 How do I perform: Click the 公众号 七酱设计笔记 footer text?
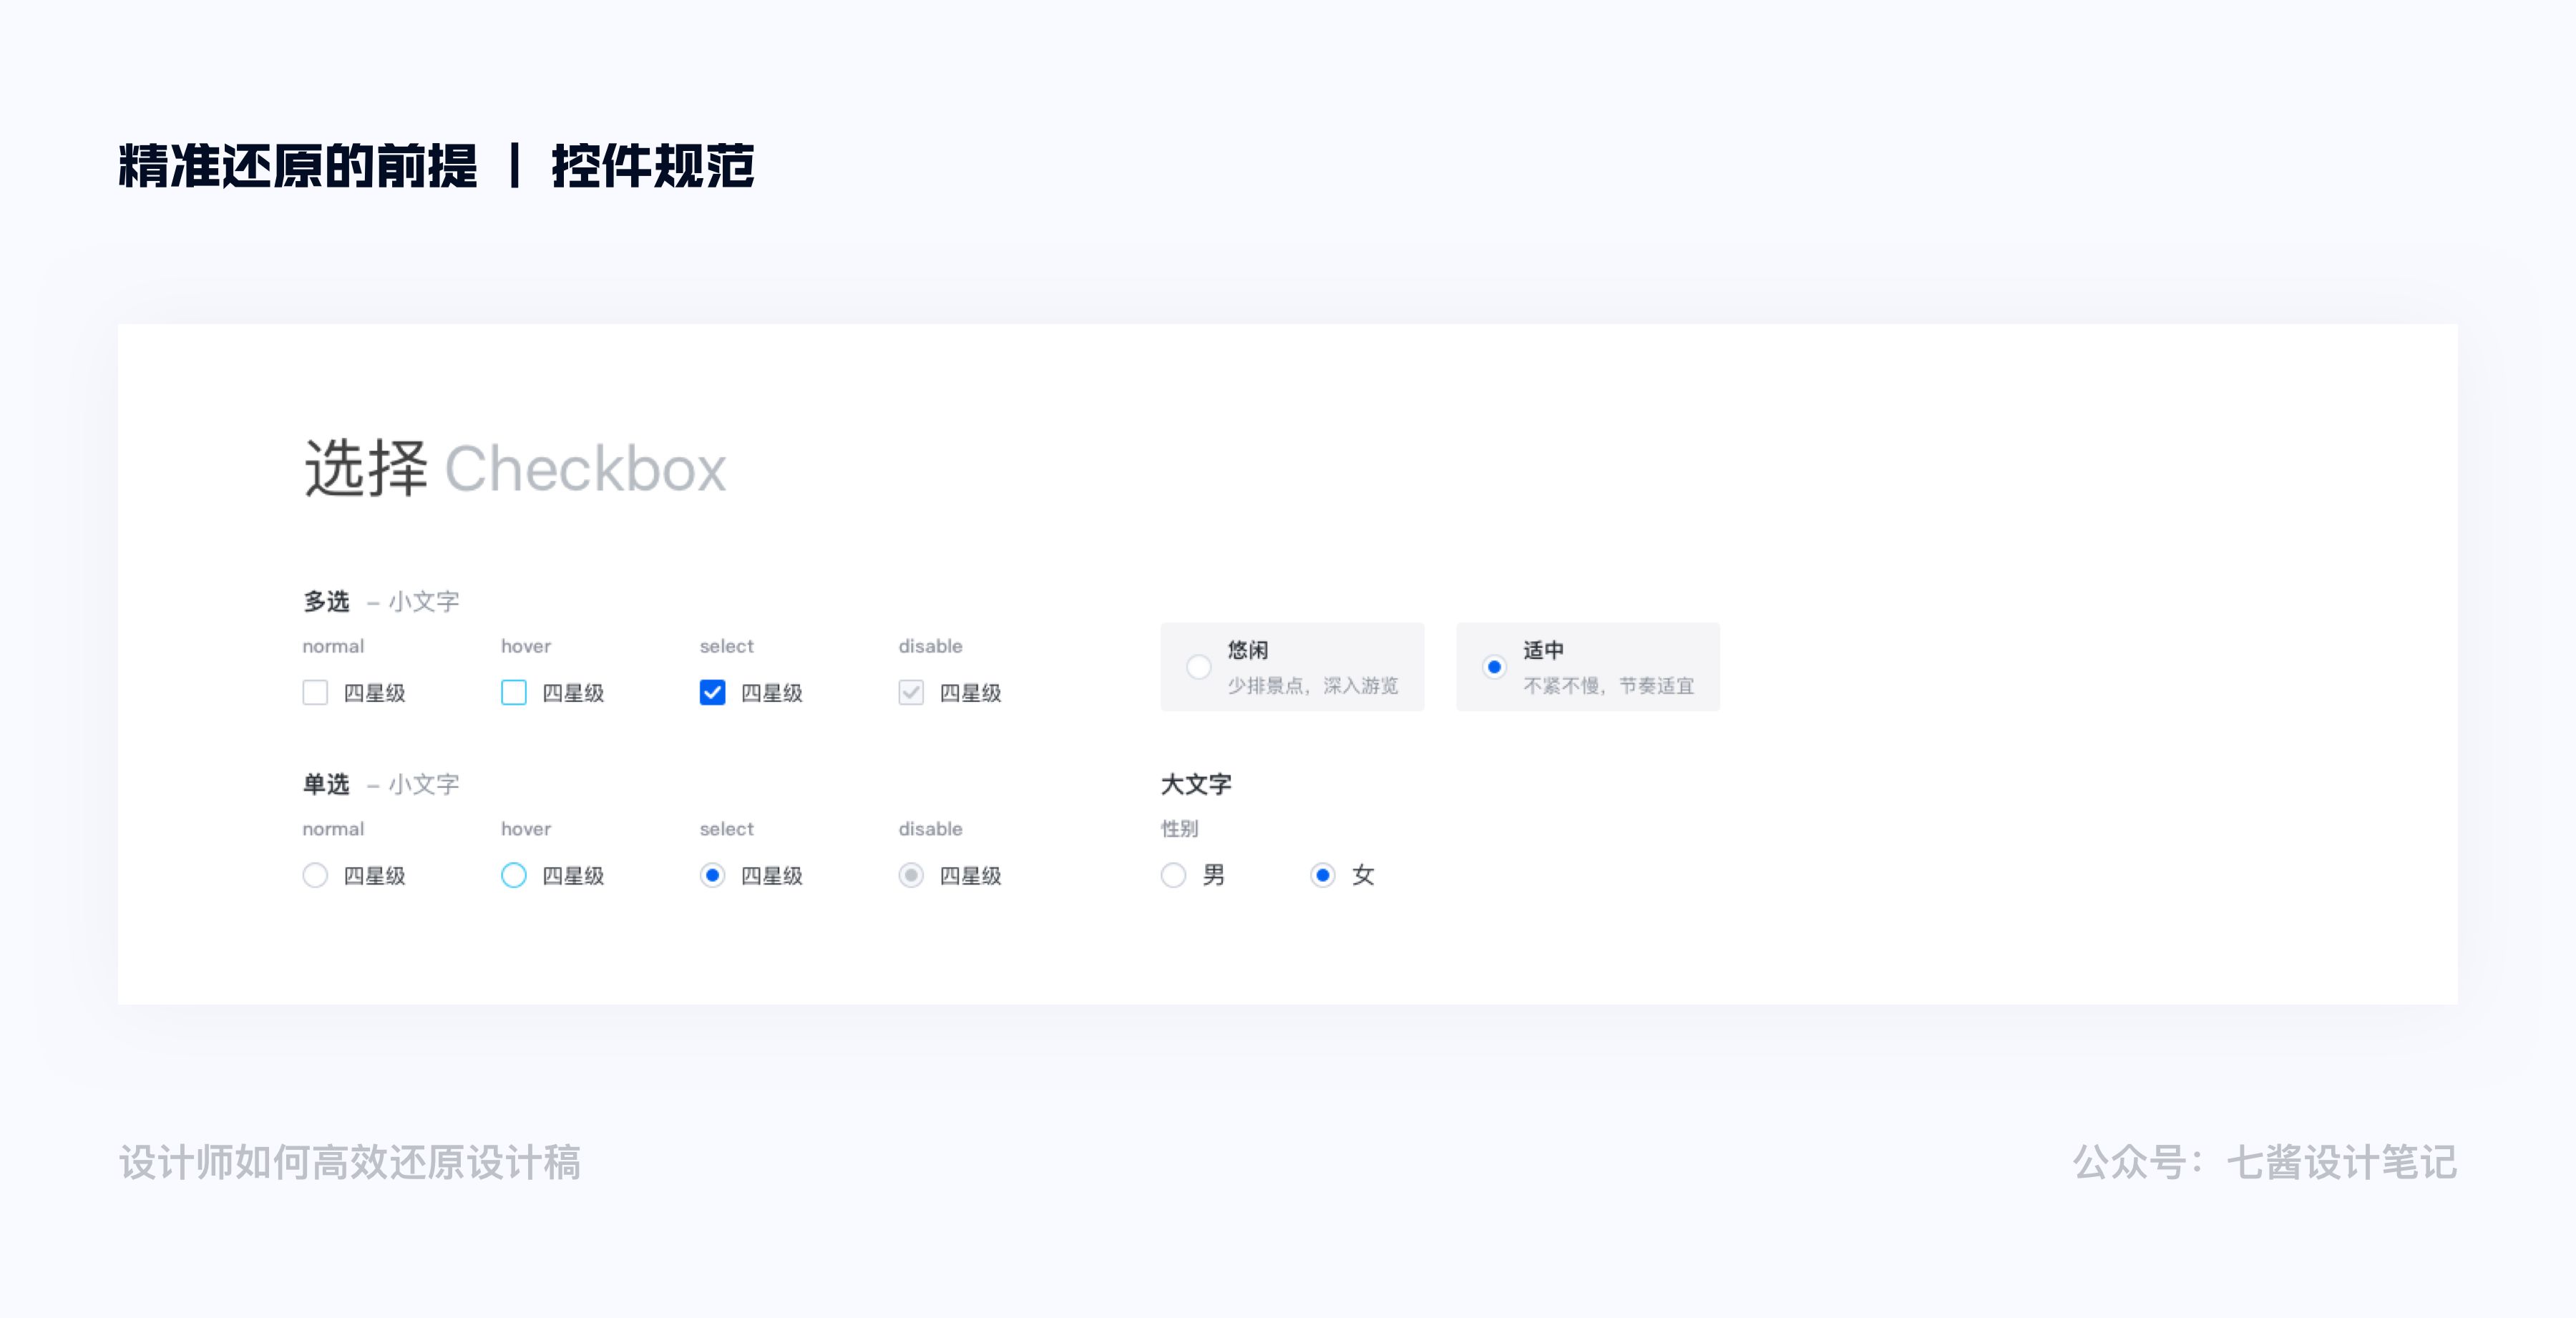click(x=2264, y=1162)
